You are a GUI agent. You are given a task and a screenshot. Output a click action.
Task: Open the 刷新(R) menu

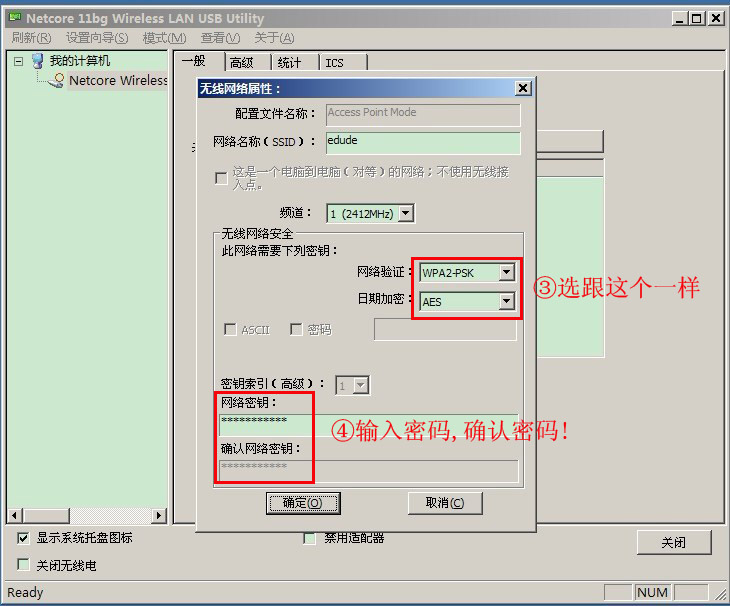(32, 38)
